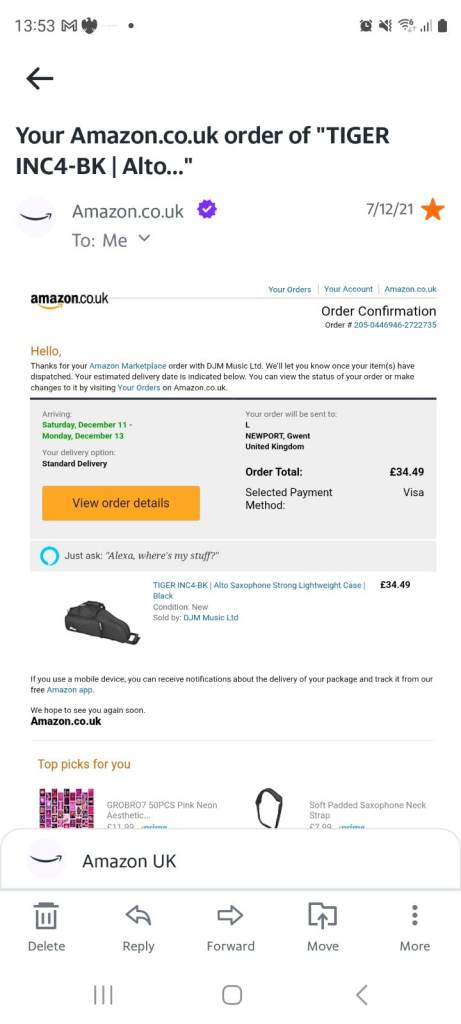Open the Amazon sender avatar
This screenshot has height=1024, width=461.
pyautogui.click(x=36, y=216)
